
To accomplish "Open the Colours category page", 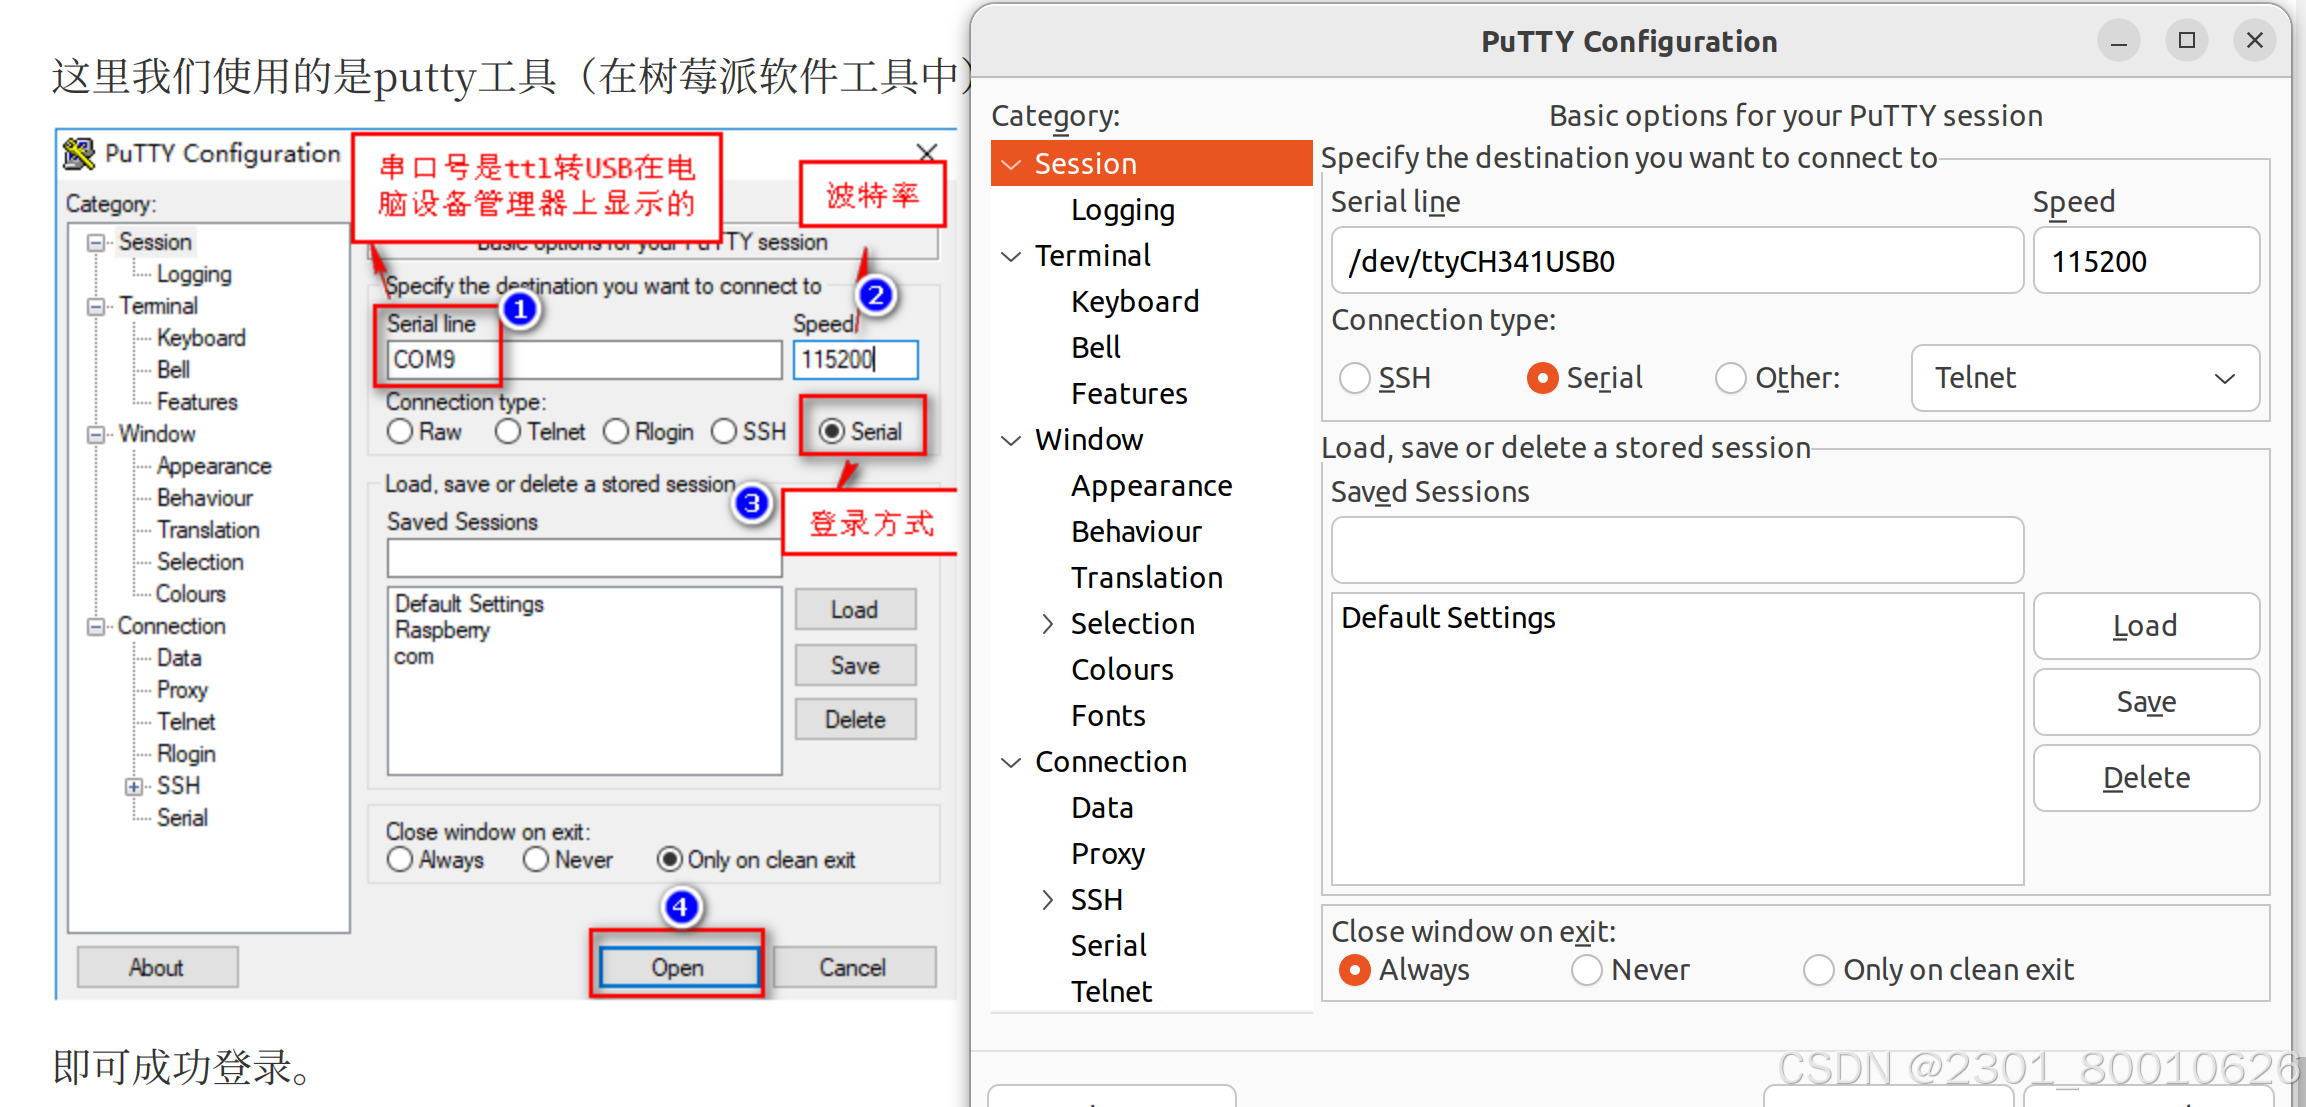I will coord(1122,669).
